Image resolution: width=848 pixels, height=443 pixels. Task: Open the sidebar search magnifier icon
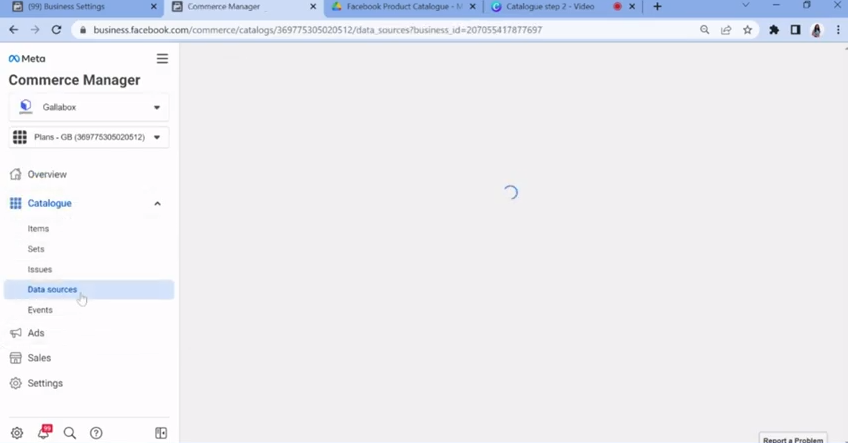(x=70, y=433)
